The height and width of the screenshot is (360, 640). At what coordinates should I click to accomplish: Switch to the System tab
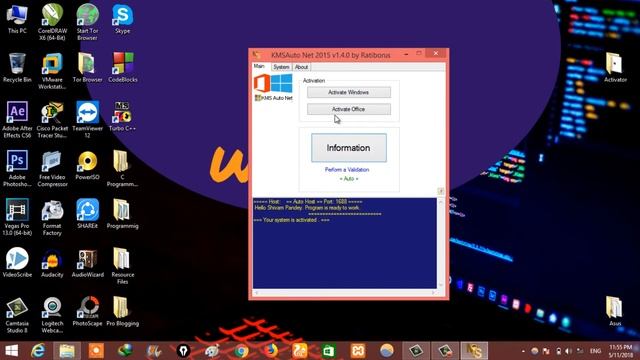click(281, 67)
